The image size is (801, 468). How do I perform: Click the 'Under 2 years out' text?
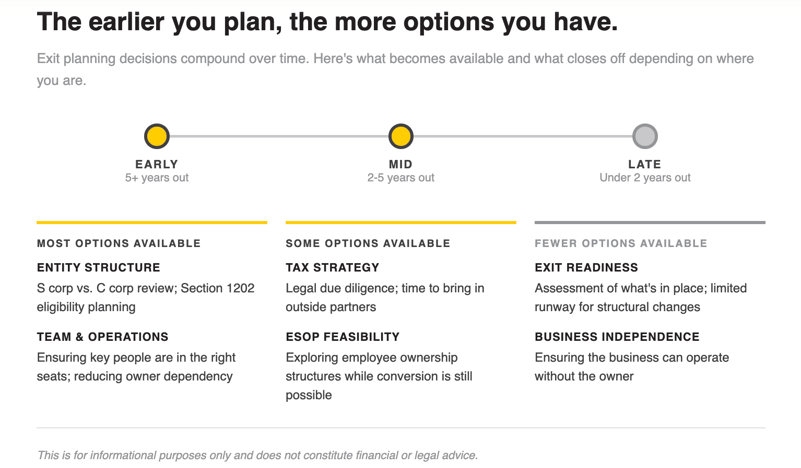645,178
